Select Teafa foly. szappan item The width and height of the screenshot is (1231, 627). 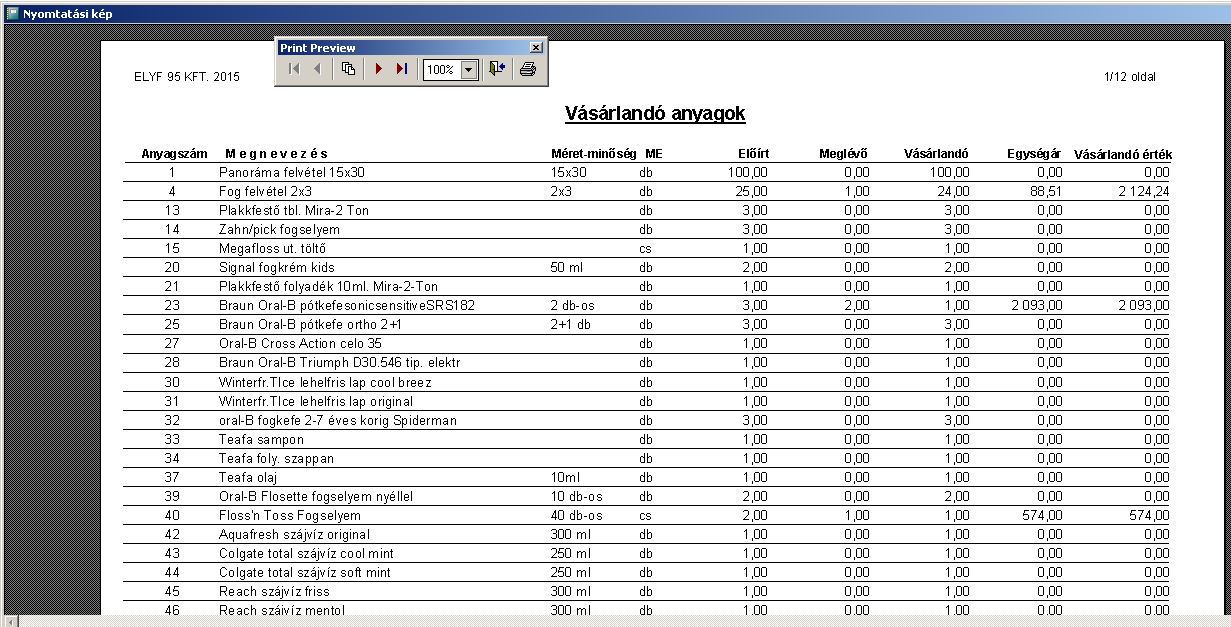click(277, 458)
